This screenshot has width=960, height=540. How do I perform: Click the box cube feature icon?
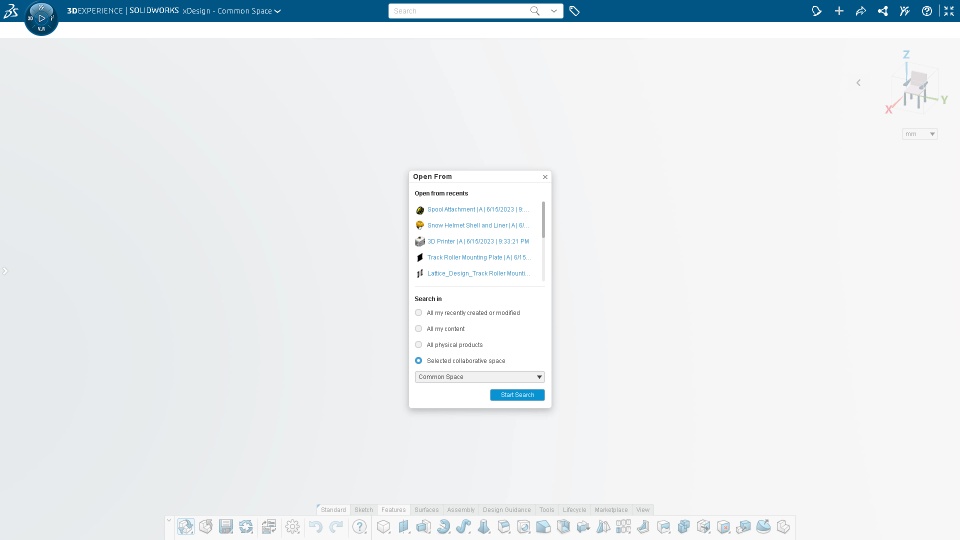(x=383, y=527)
